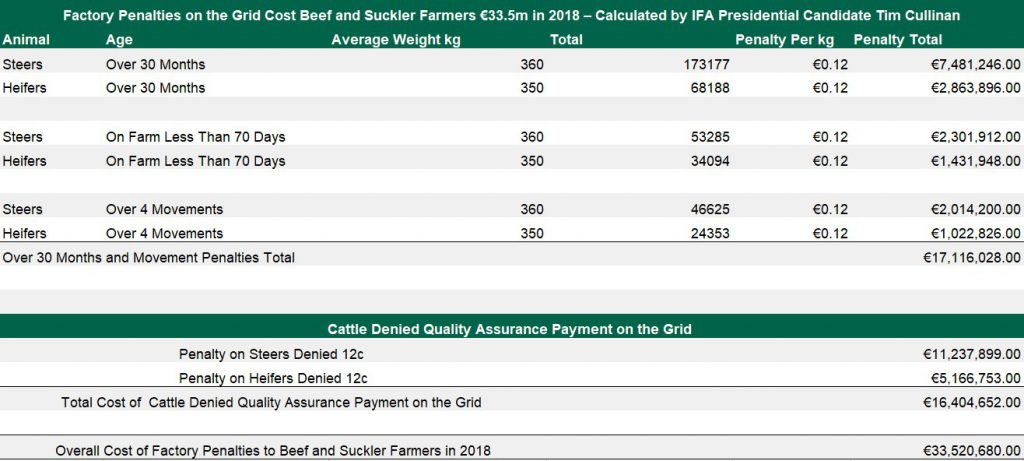Viewport: 1024px width, 461px height.
Task: Select the "Average Weight kg" column header
Action: point(396,40)
